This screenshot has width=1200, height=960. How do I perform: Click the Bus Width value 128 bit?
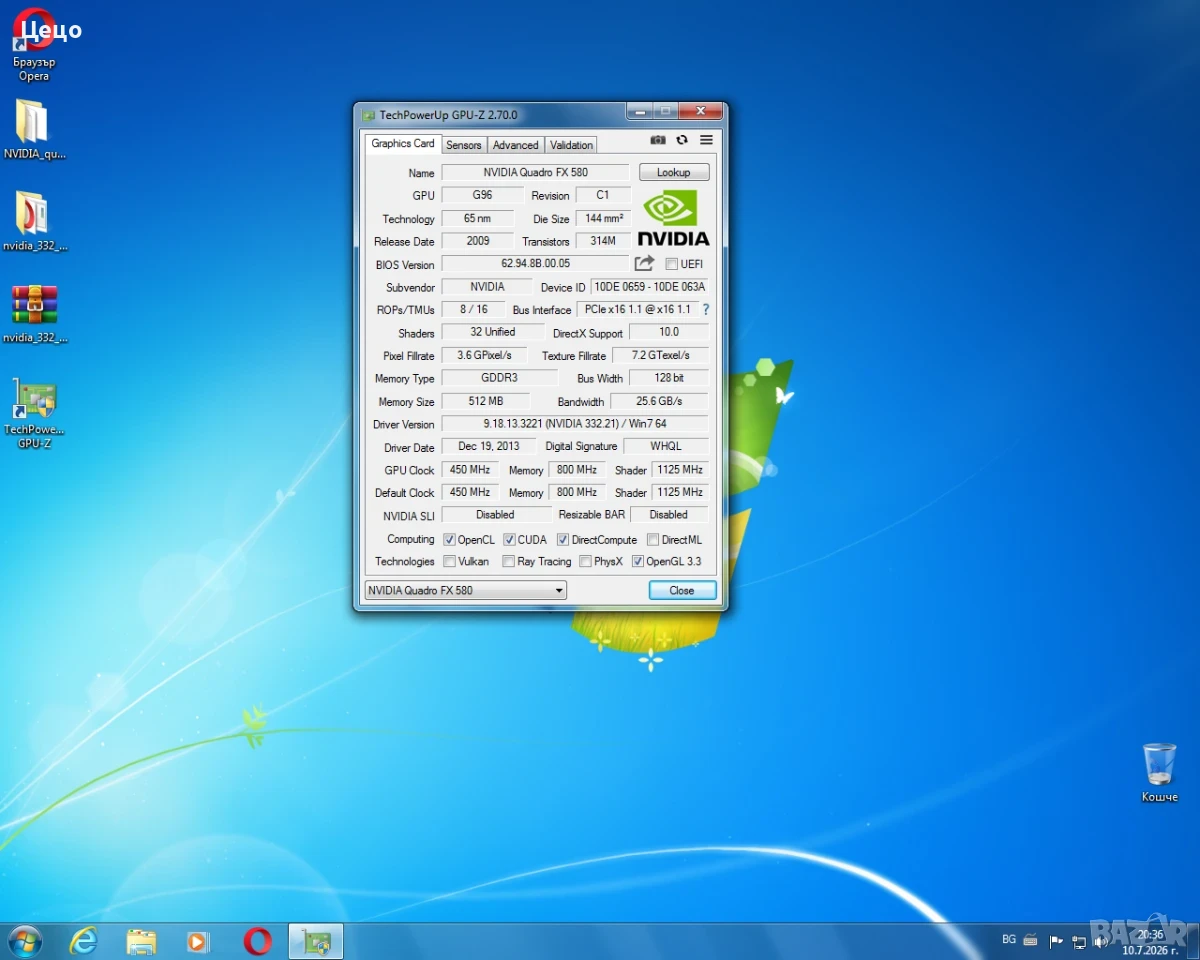click(670, 378)
